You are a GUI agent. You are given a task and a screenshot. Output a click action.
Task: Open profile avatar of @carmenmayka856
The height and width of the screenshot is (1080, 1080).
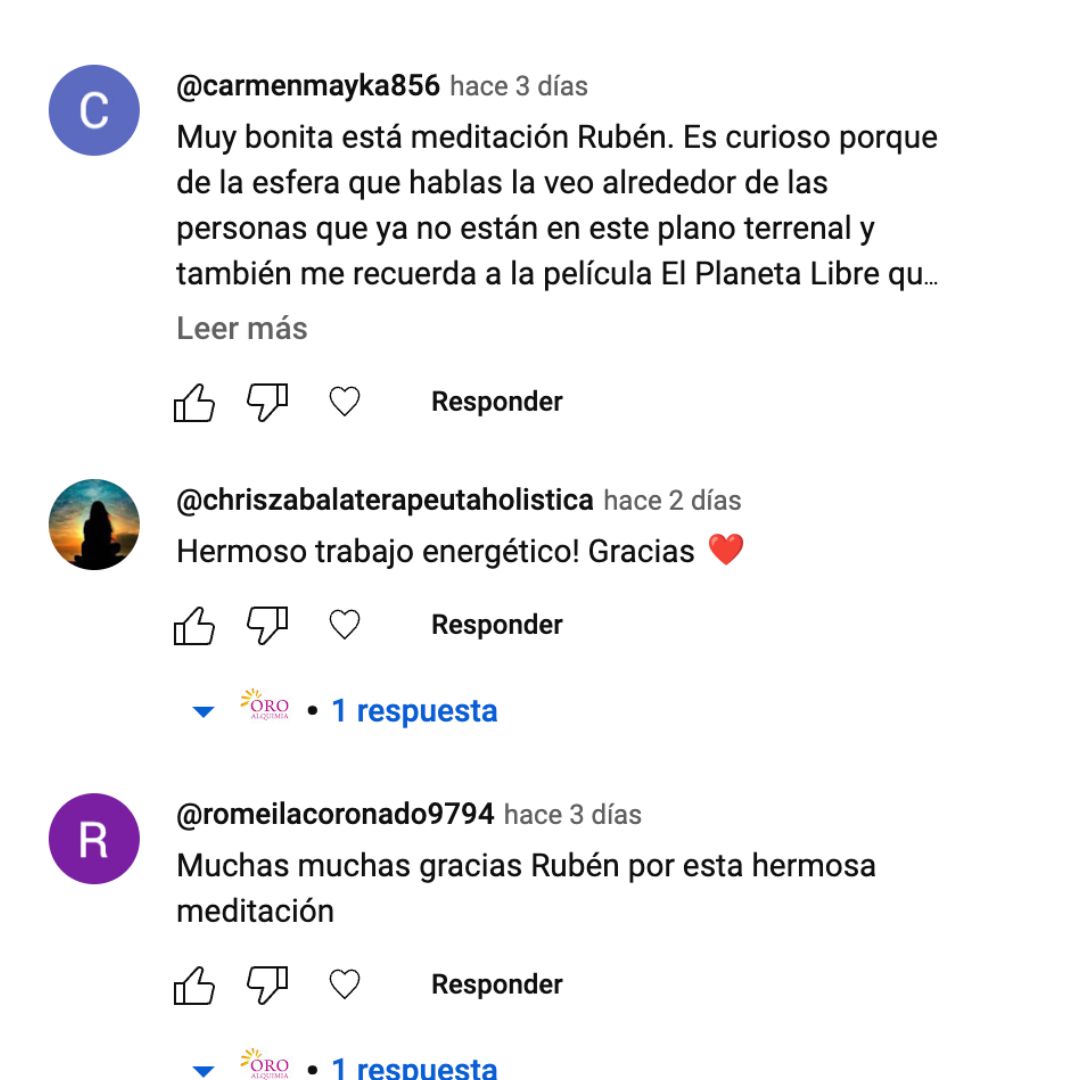[94, 110]
